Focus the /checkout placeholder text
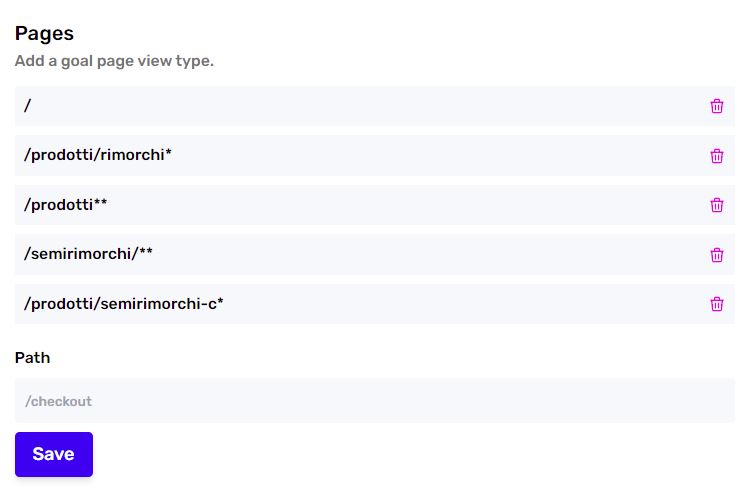 pos(58,401)
